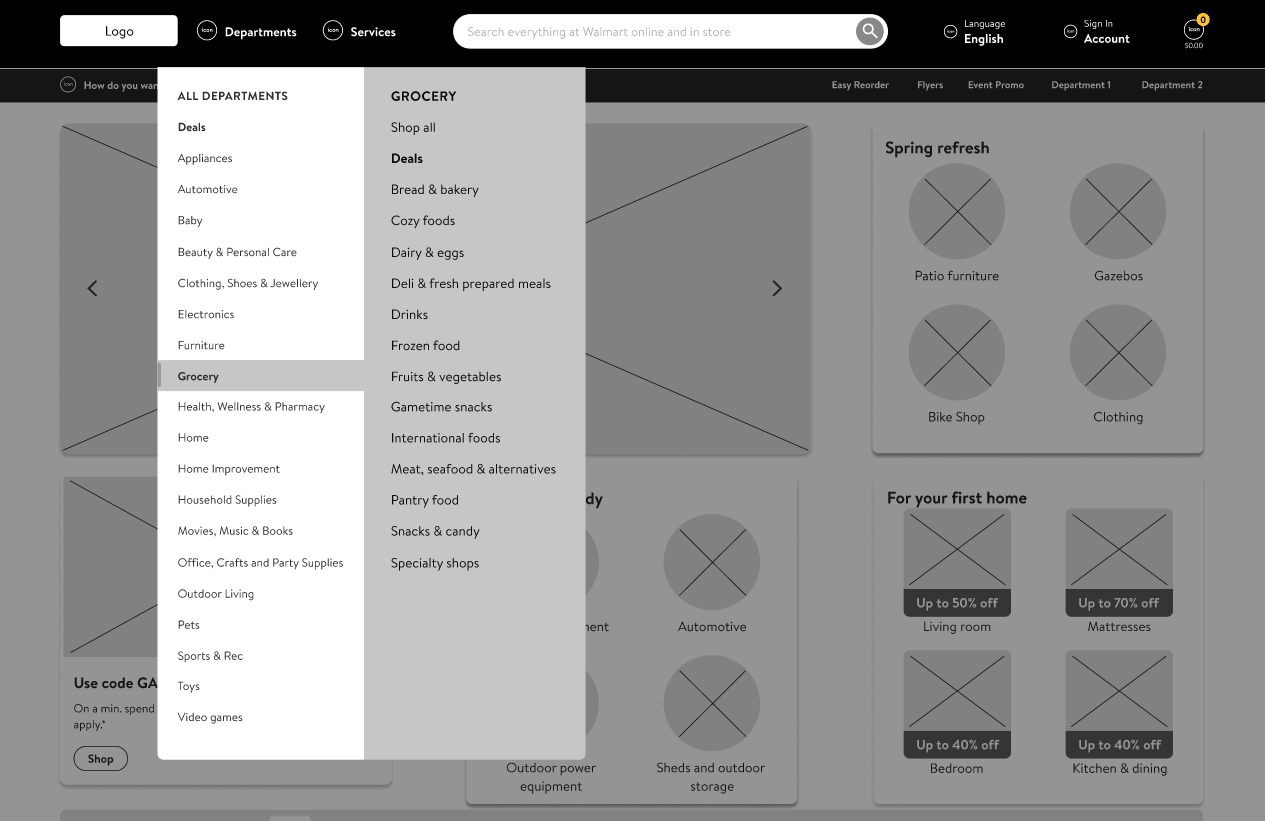Screen dimensions: 1265x821
Task: Click the Gazebos thumbnail
Action: (x=1118, y=211)
